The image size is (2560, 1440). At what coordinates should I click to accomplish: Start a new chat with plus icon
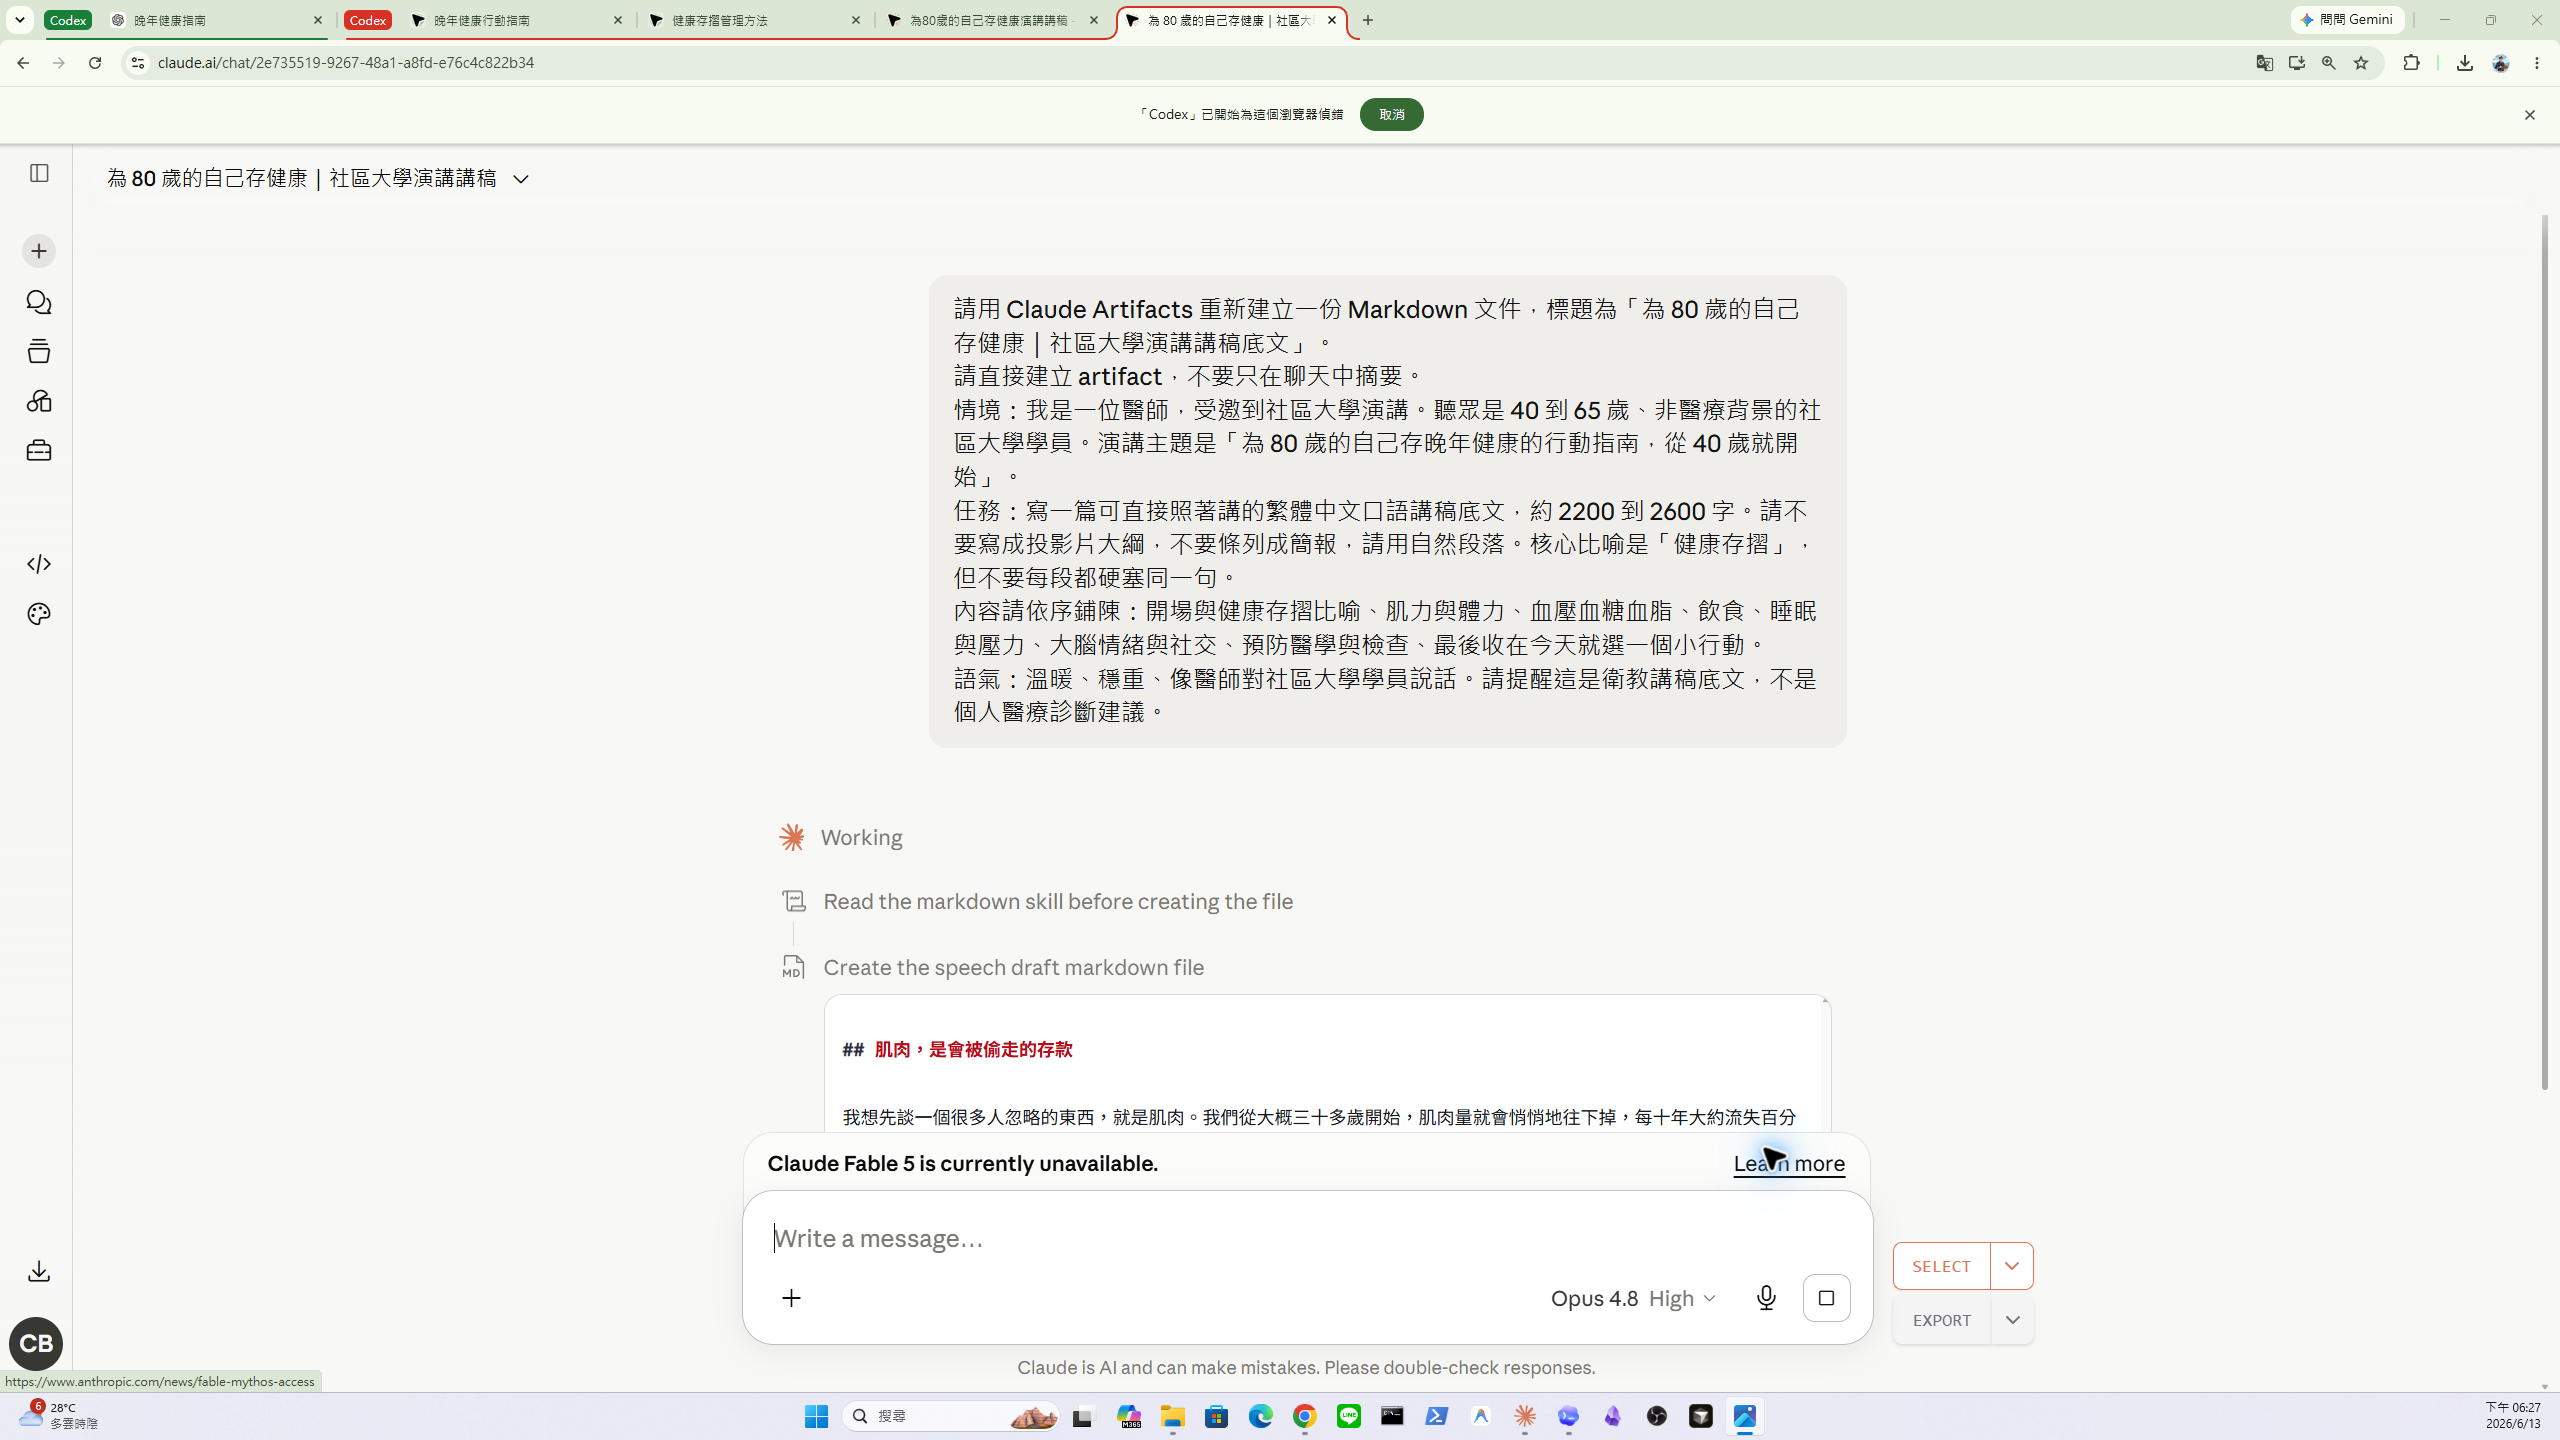[39, 251]
